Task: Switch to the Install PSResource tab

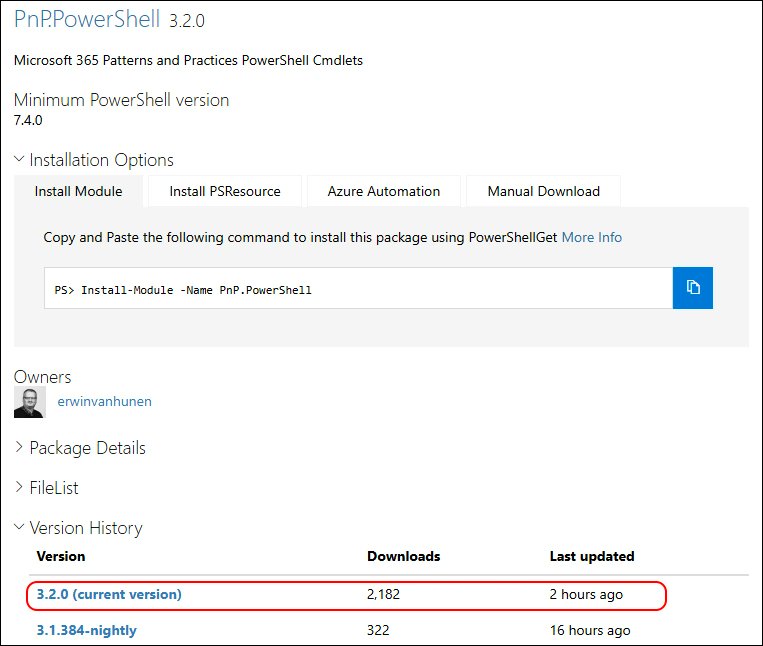Action: [x=225, y=191]
